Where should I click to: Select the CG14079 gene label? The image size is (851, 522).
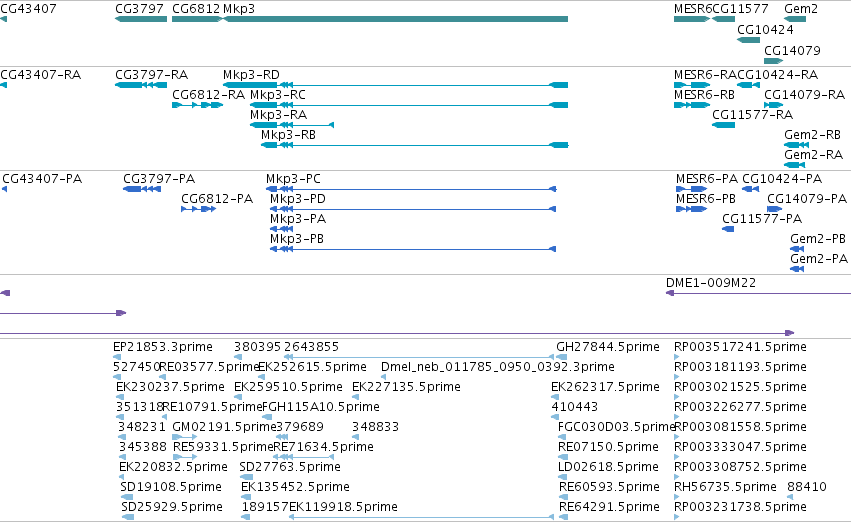(792, 50)
